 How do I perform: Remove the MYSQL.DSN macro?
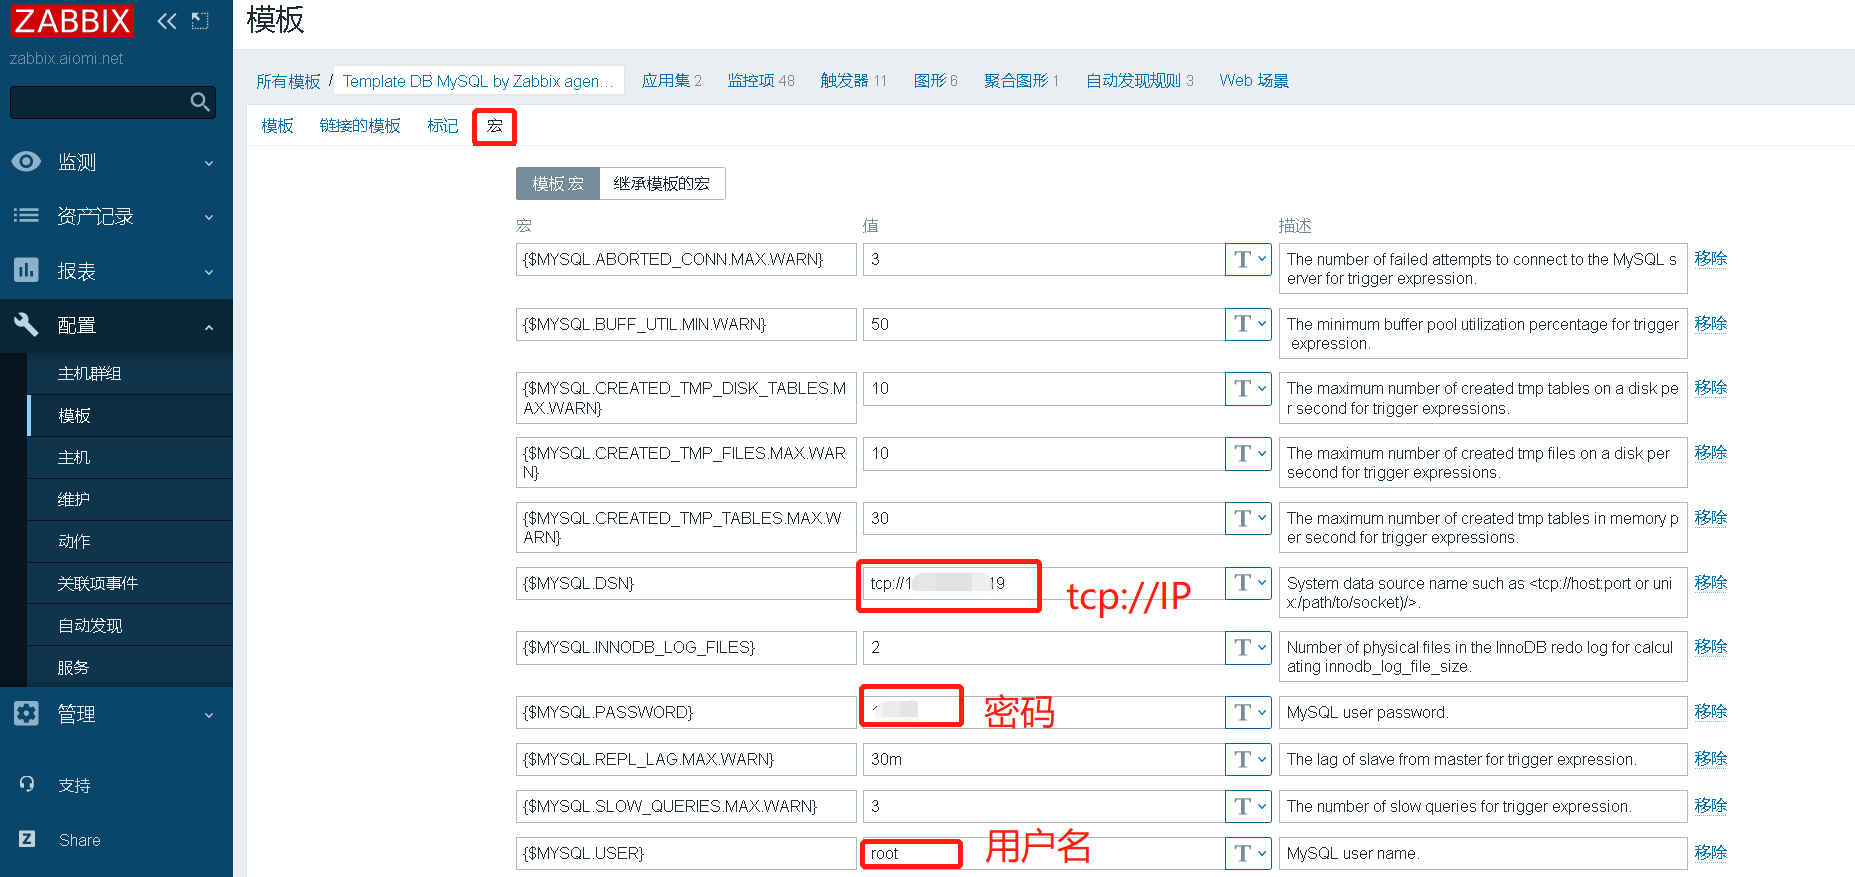click(x=1711, y=582)
